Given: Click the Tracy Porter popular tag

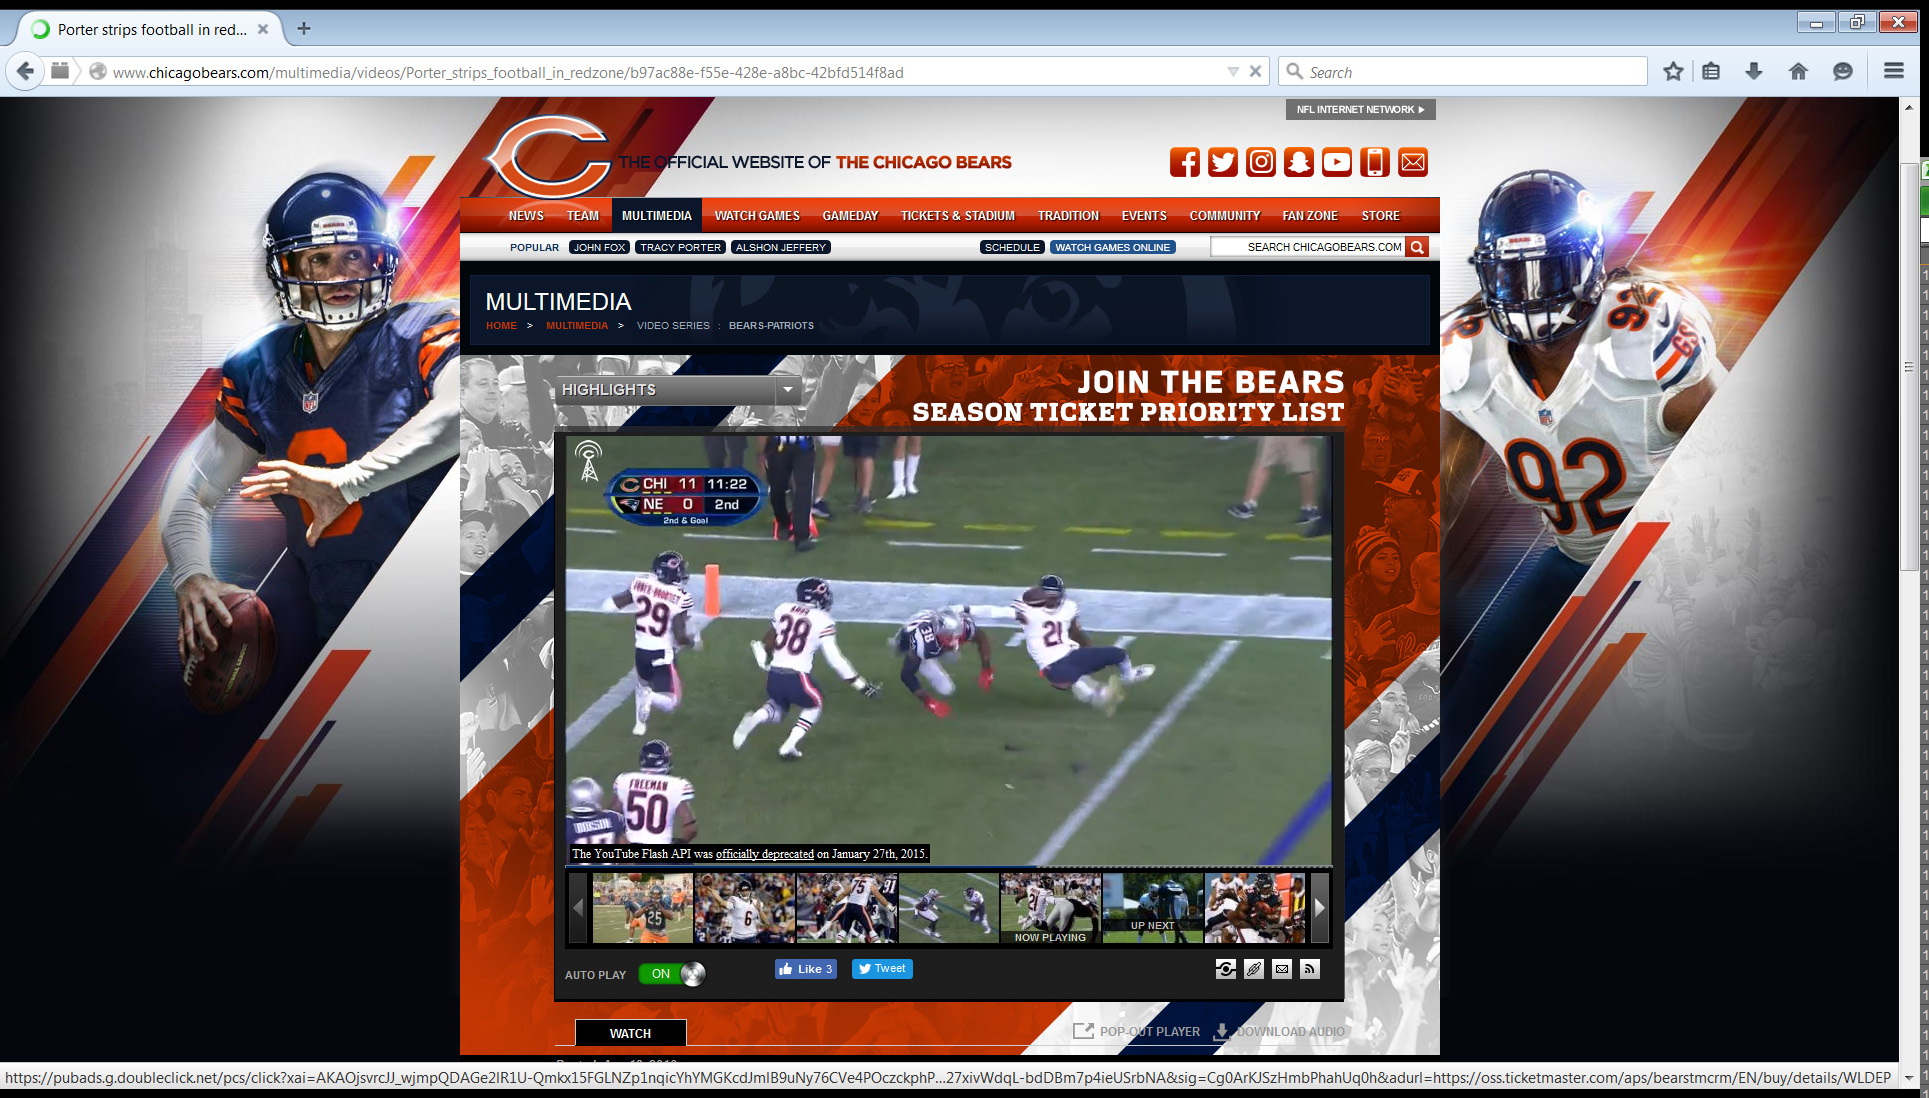Looking at the screenshot, I should pyautogui.click(x=680, y=247).
